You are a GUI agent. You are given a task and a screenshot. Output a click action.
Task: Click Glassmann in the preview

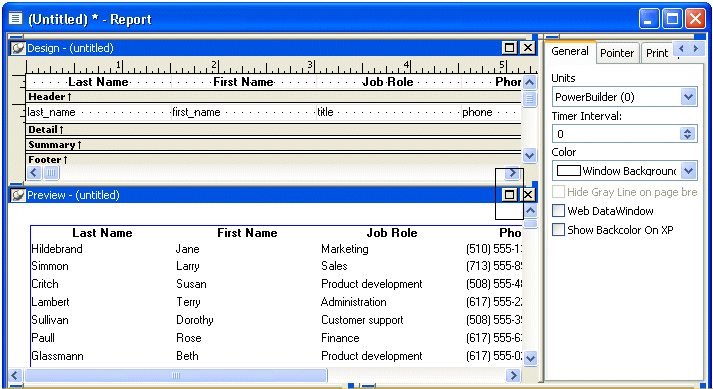point(57,356)
